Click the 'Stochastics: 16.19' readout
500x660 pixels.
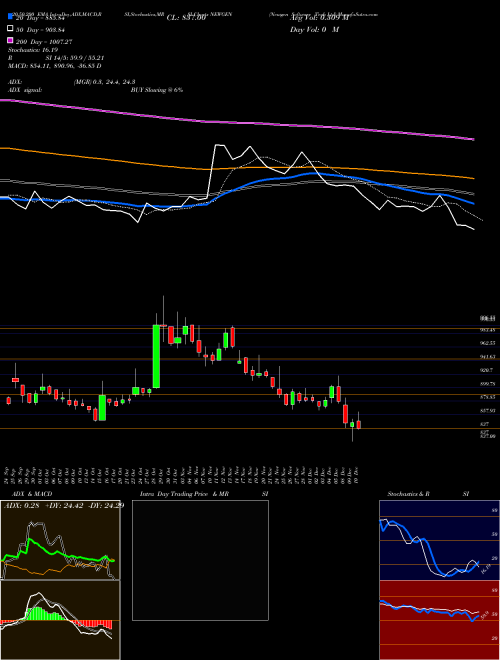[33, 50]
